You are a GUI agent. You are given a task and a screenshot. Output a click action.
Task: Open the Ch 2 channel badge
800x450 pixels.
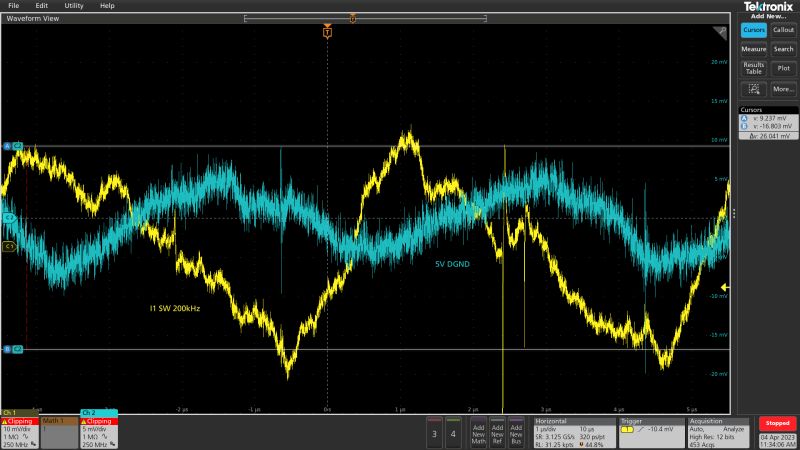pyautogui.click(x=99, y=430)
